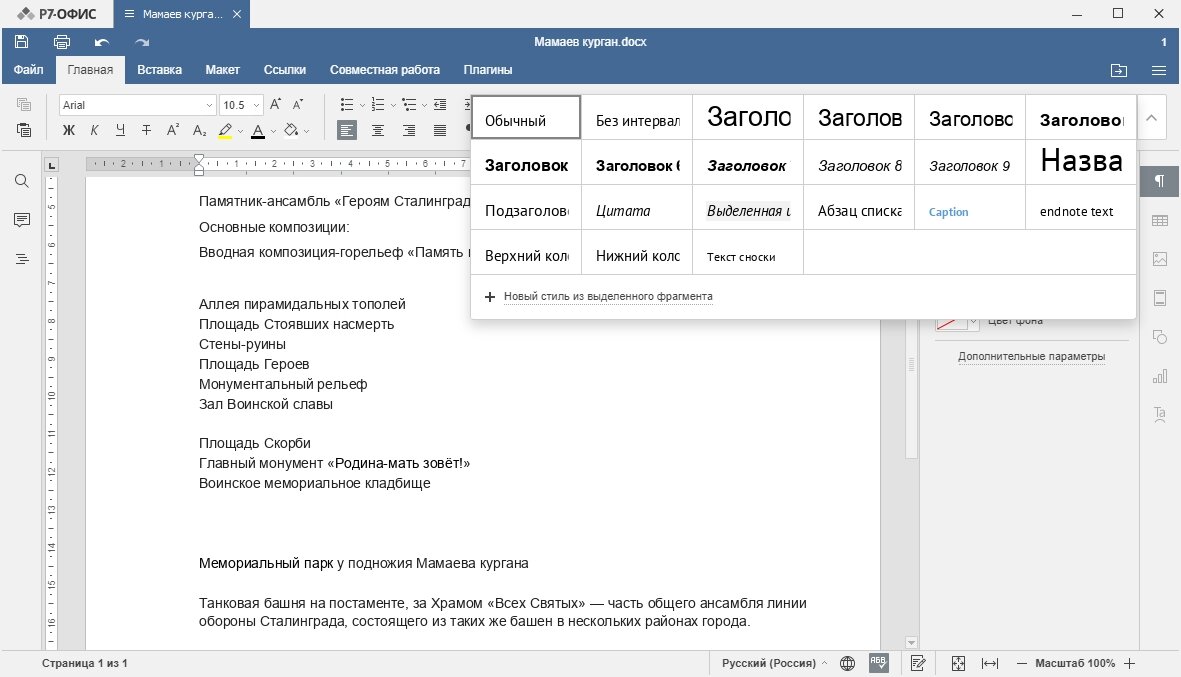
Task: Click the Paste icon
Action: 23,130
